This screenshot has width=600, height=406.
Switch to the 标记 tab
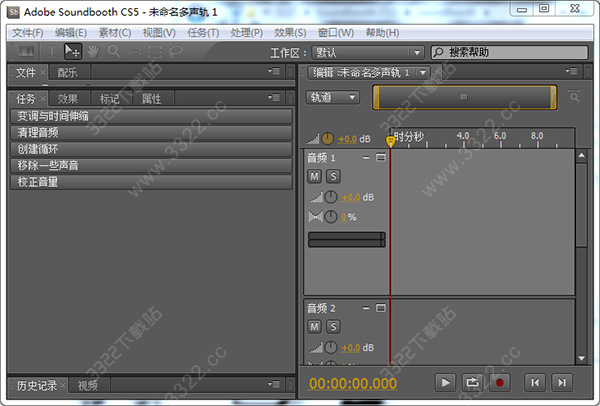click(110, 99)
